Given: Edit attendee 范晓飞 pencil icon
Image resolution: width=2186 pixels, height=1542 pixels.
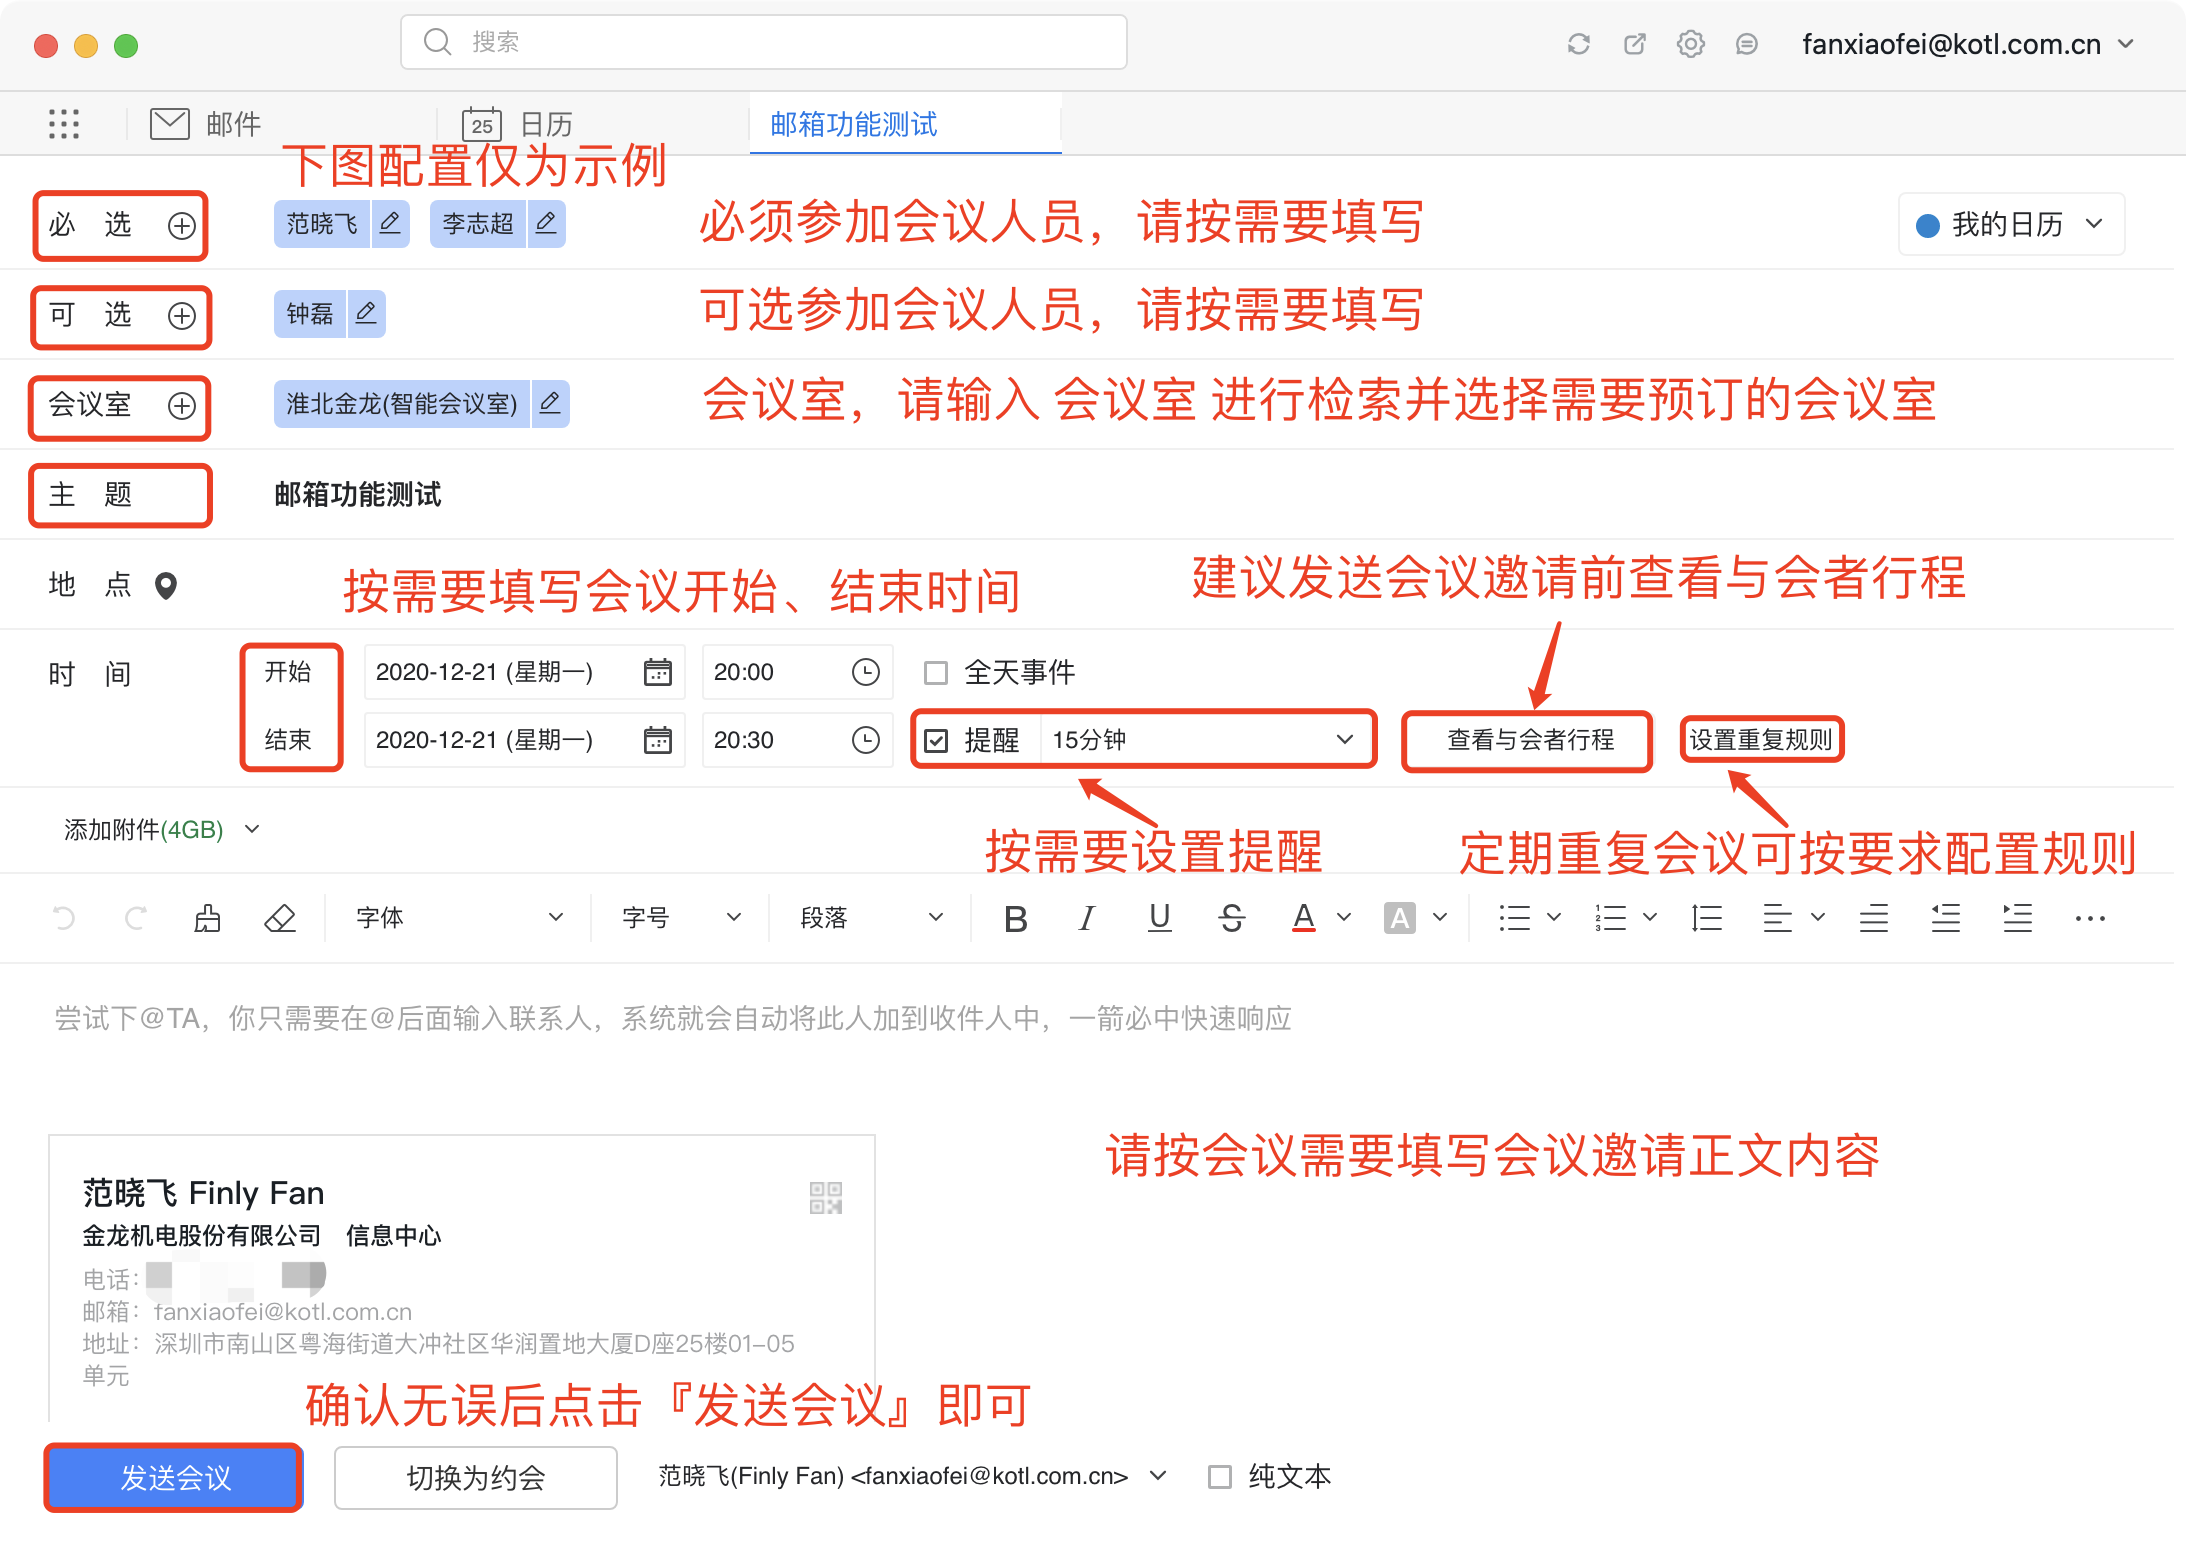Looking at the screenshot, I should tap(390, 223).
